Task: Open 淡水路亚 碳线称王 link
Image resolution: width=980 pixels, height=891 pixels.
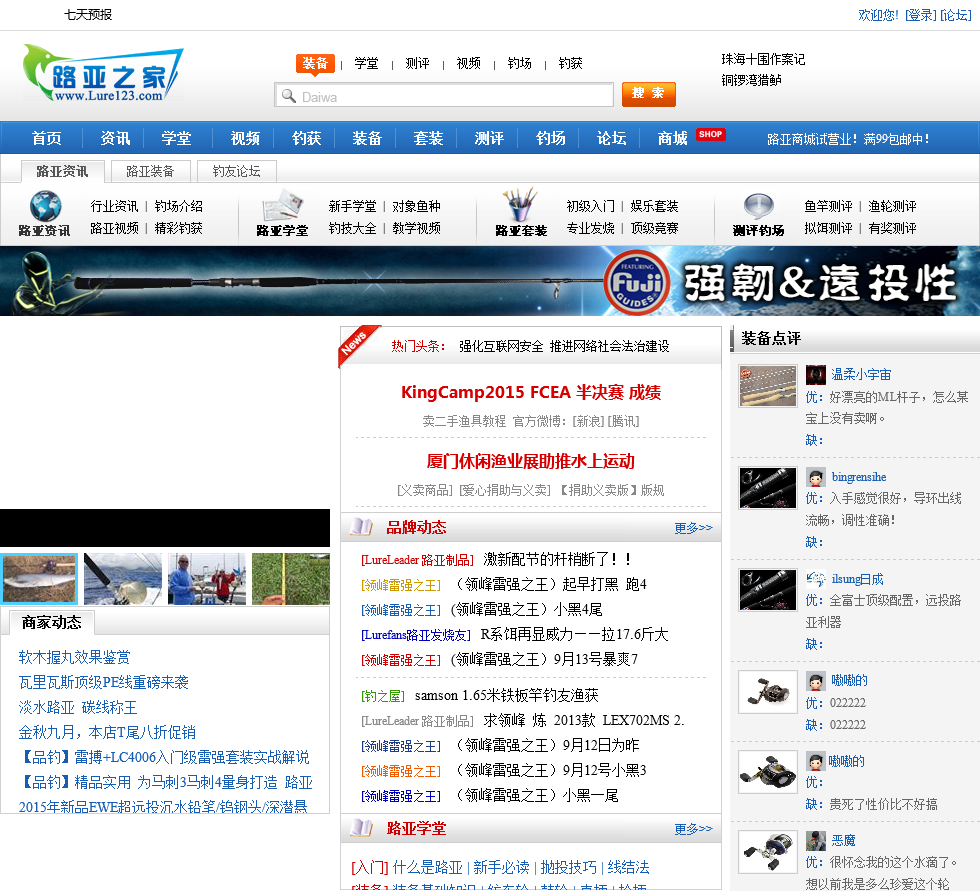Action: pyautogui.click(x=78, y=707)
